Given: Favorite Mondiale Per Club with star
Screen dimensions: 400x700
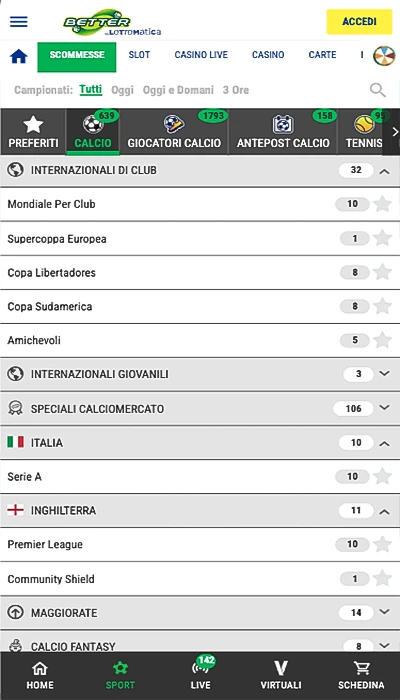Looking at the screenshot, I should 383,204.
